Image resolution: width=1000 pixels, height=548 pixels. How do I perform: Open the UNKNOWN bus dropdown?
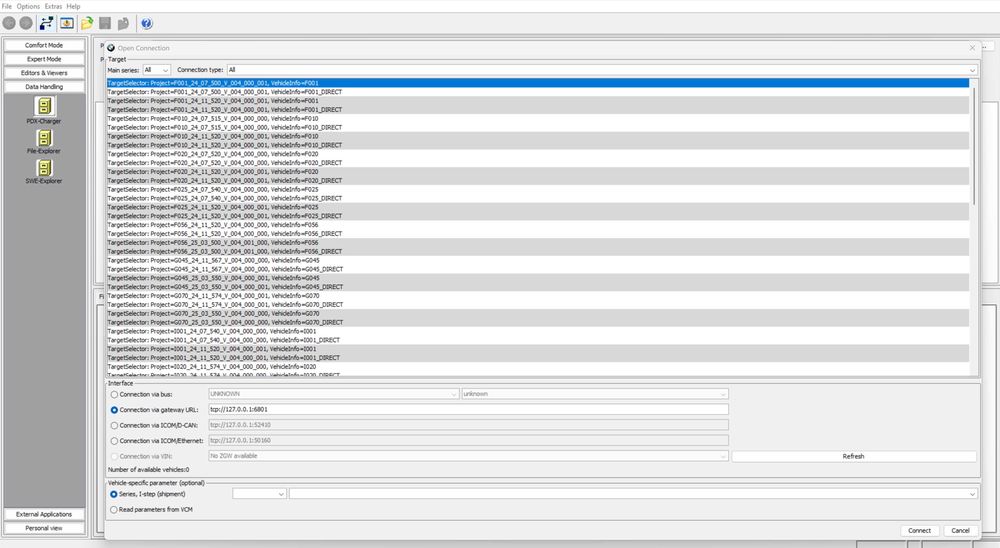pos(334,394)
